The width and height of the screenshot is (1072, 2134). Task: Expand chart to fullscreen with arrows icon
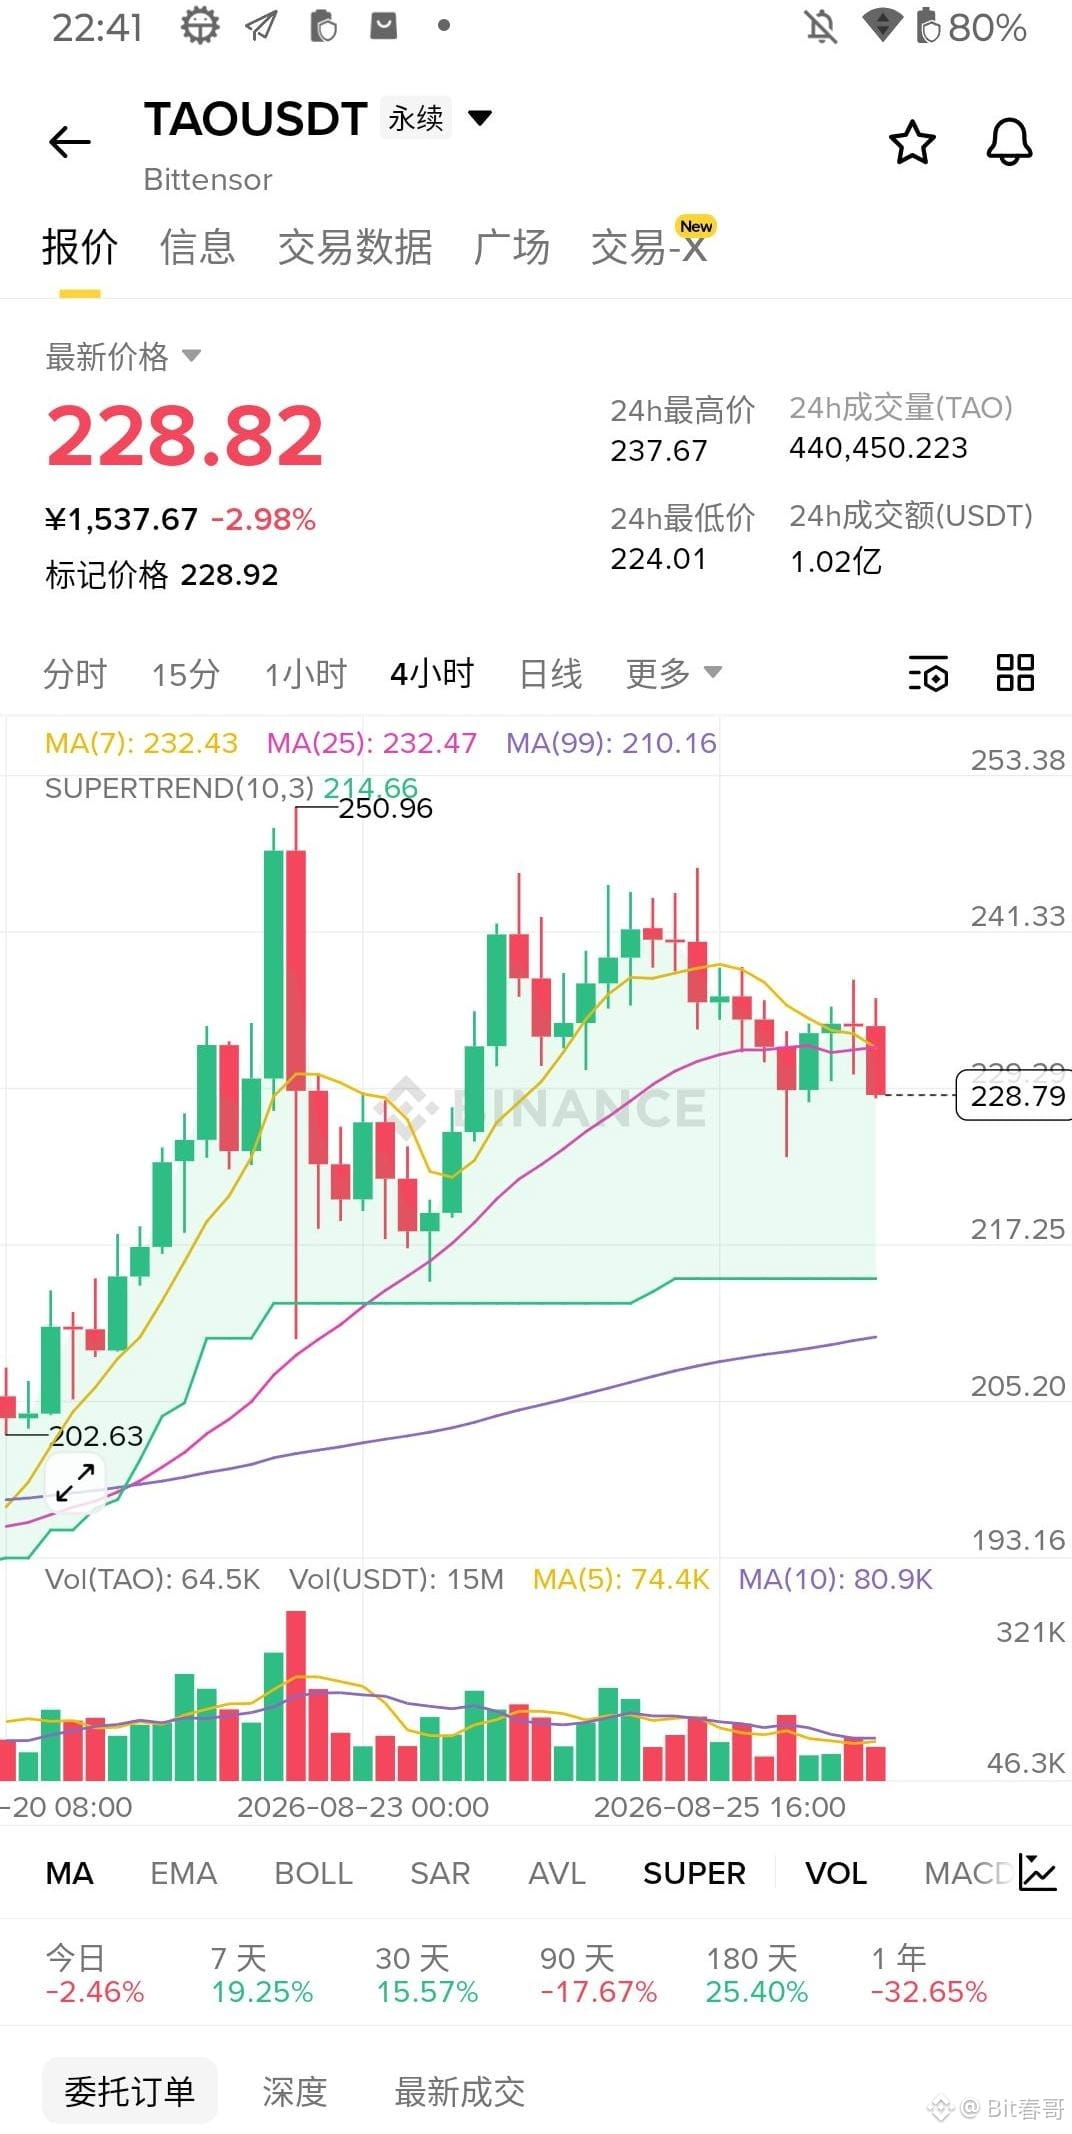75,1482
